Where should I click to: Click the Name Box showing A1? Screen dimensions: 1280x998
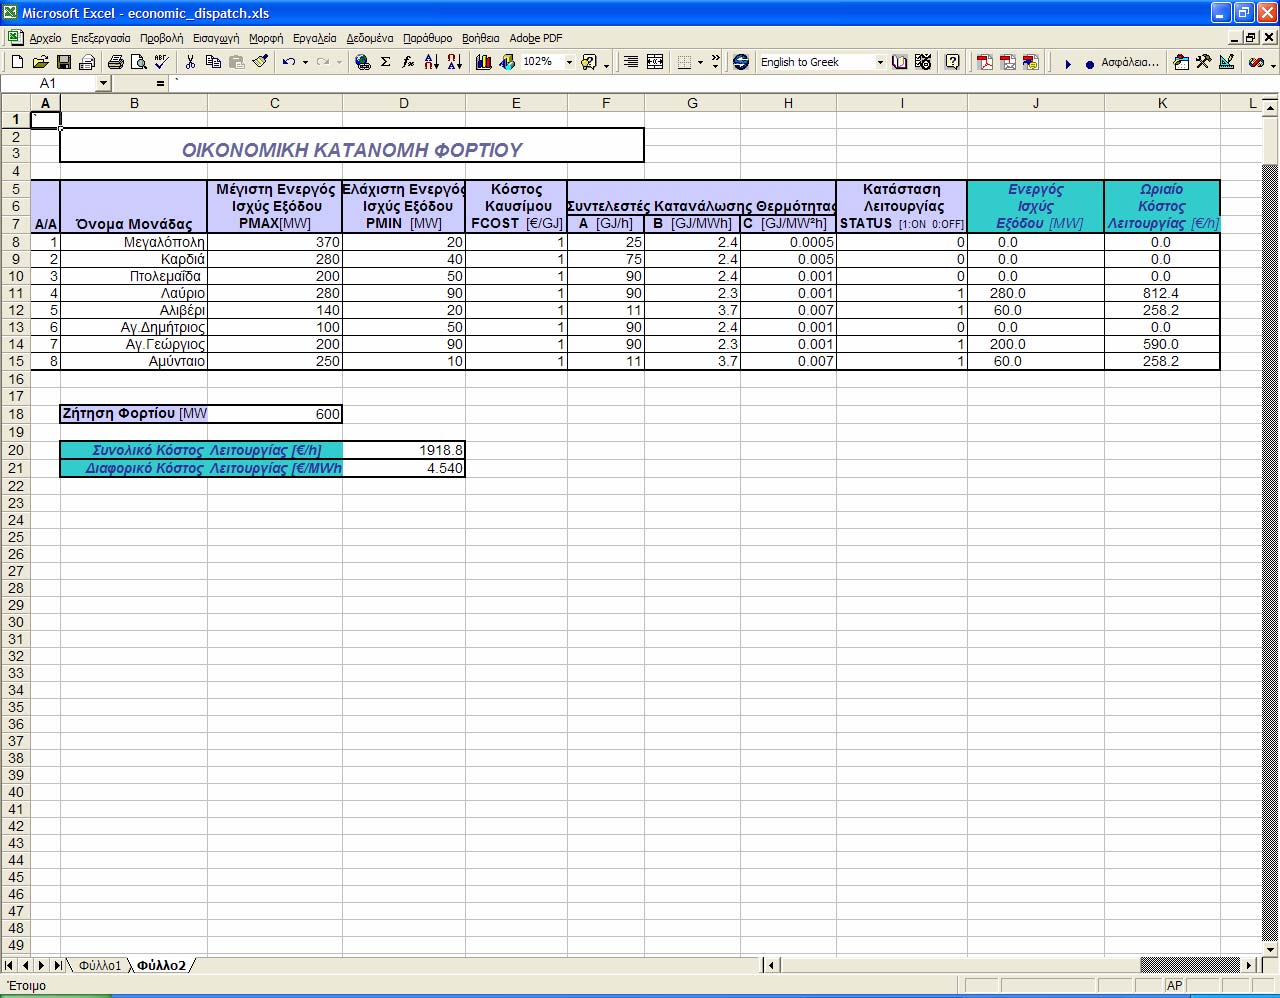[x=48, y=84]
